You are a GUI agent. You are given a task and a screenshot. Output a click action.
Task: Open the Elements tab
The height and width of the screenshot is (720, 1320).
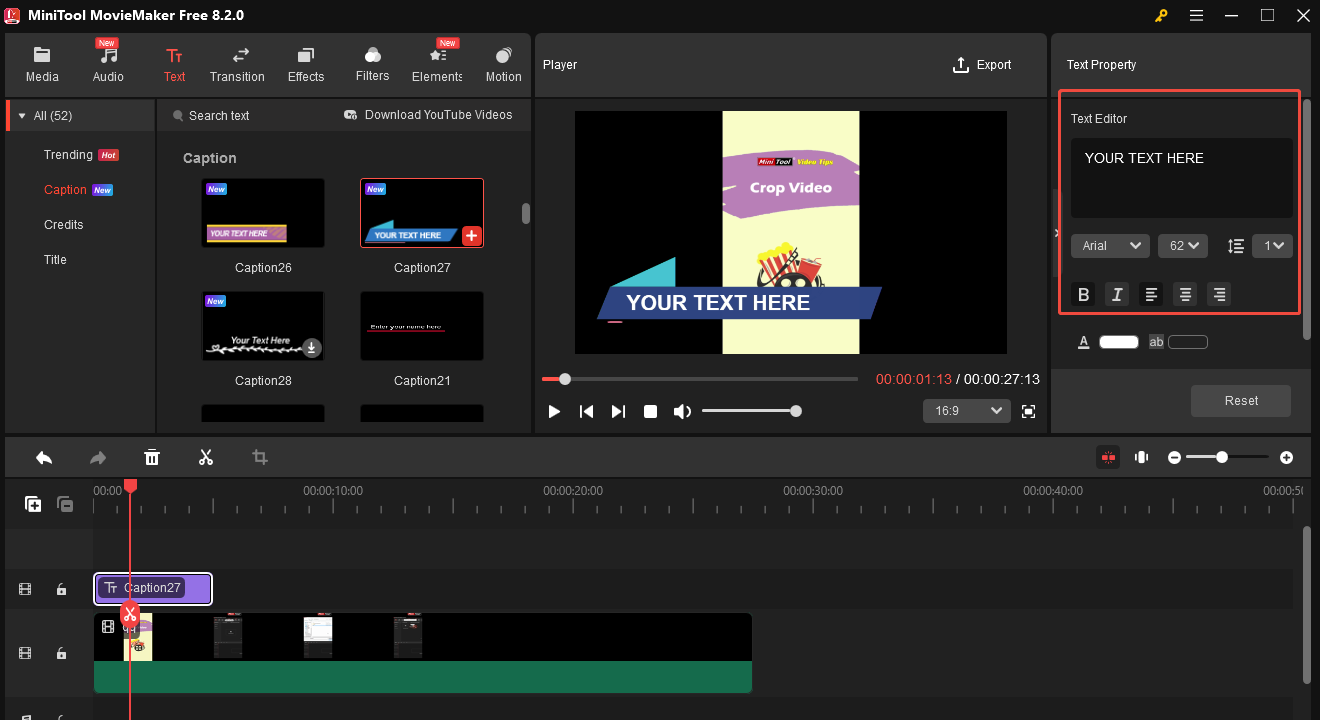(x=437, y=64)
